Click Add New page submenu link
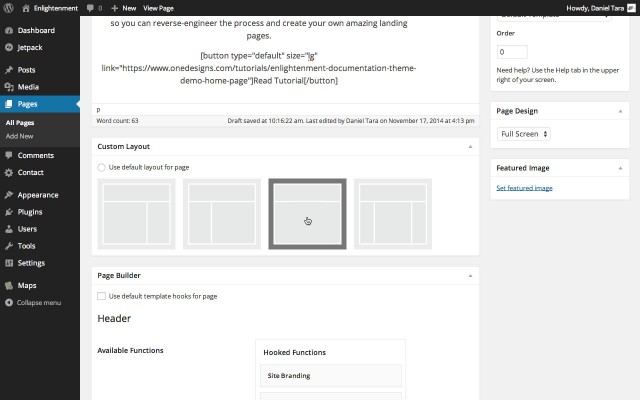The width and height of the screenshot is (640, 400). click(x=19, y=136)
